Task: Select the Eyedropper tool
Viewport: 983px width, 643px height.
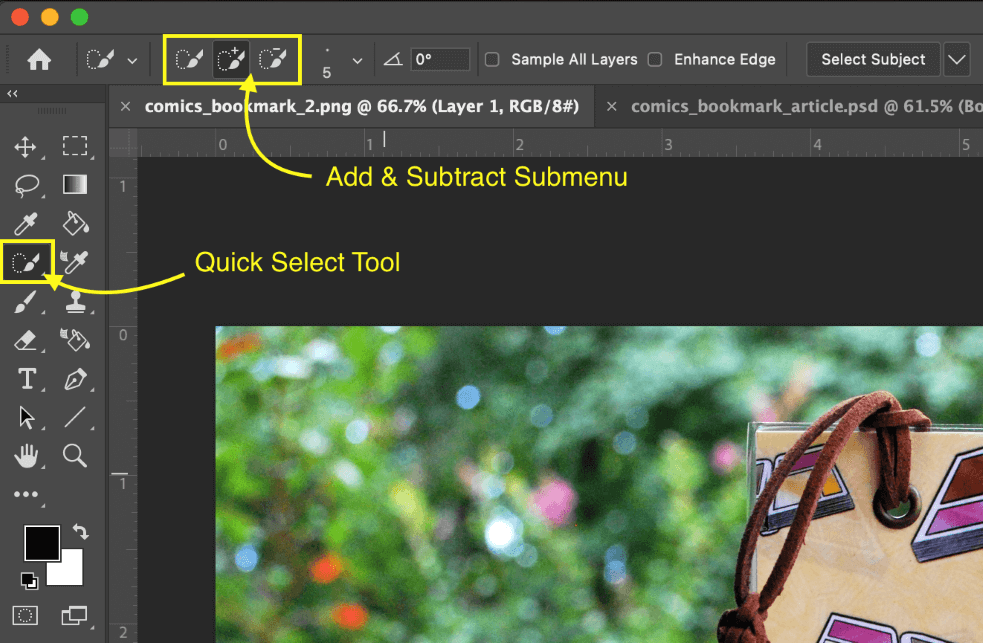Action: click(26, 224)
